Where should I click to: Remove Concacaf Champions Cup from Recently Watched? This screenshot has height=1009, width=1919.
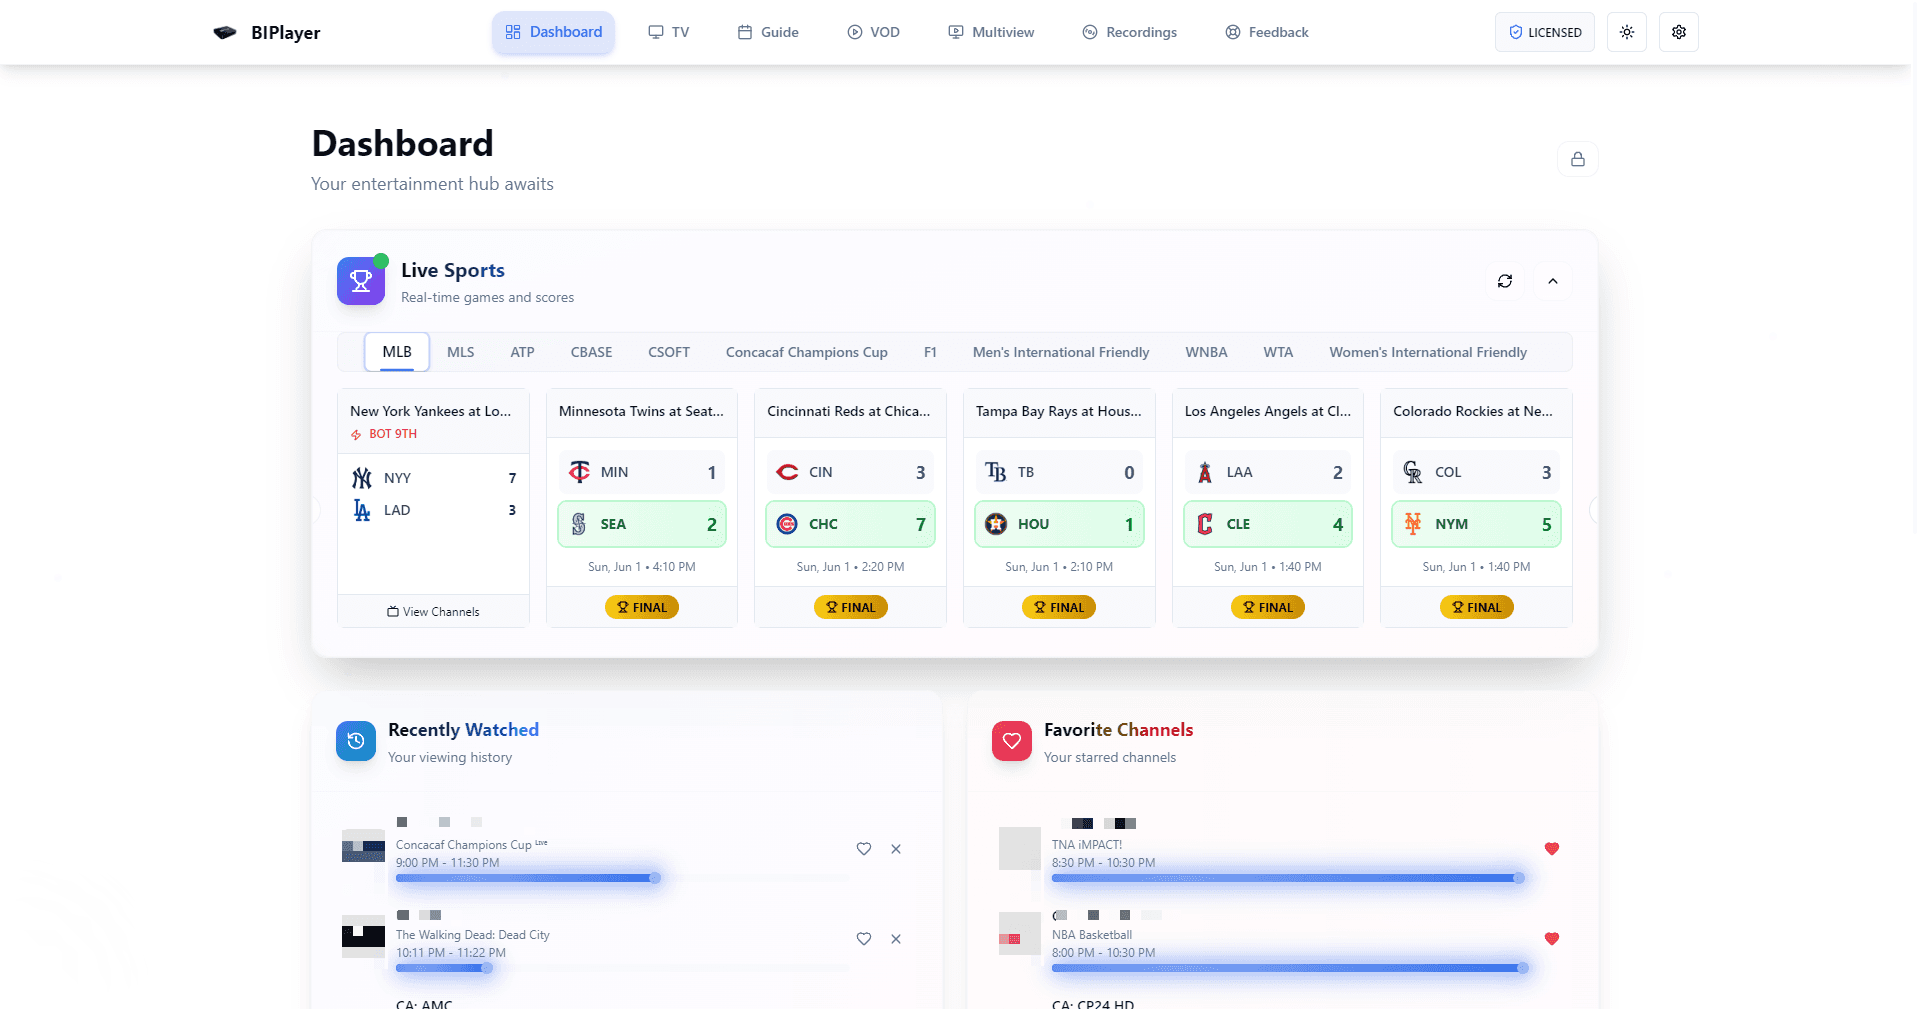pos(896,849)
